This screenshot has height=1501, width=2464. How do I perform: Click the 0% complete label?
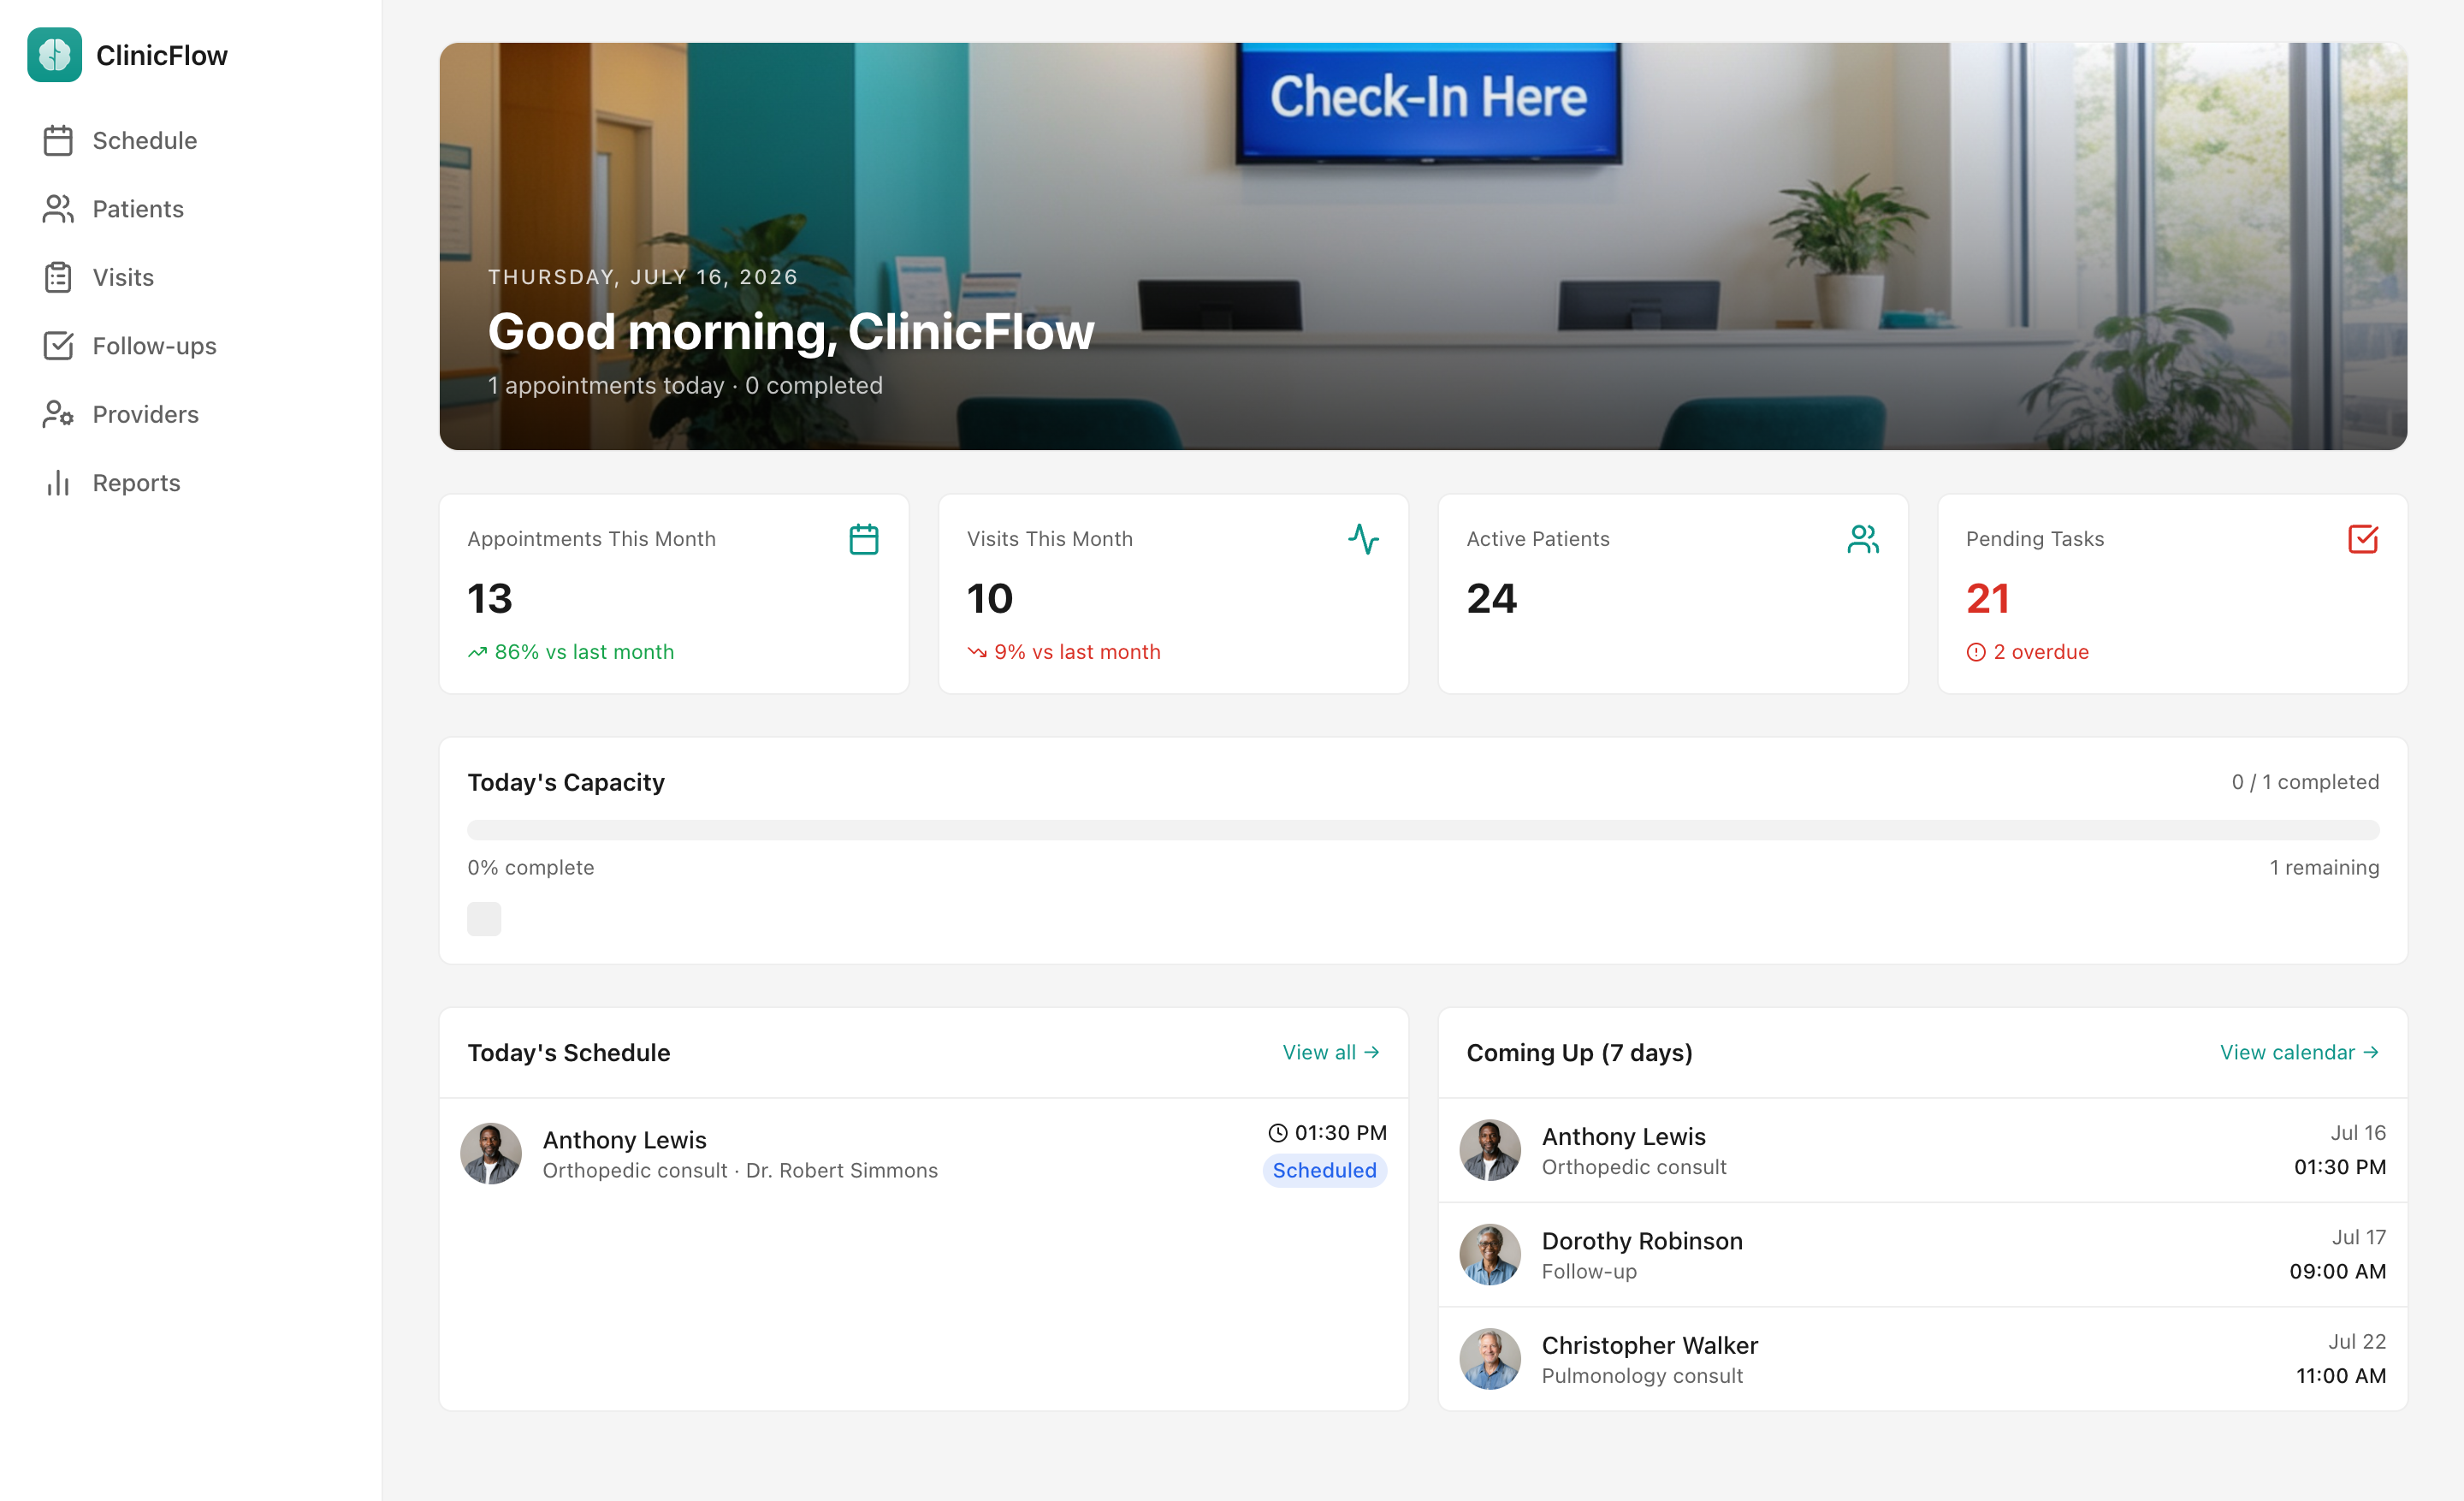(531, 868)
